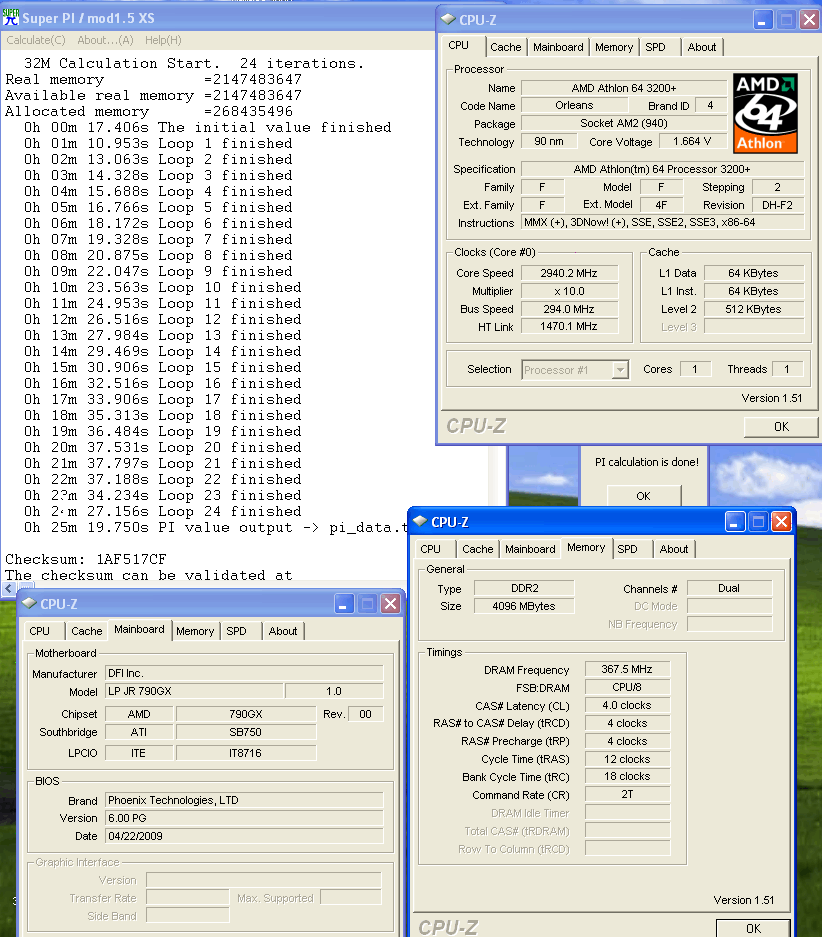Select Mainboard tab in Memory CPU-Z window
This screenshot has height=937, width=822.
point(530,549)
